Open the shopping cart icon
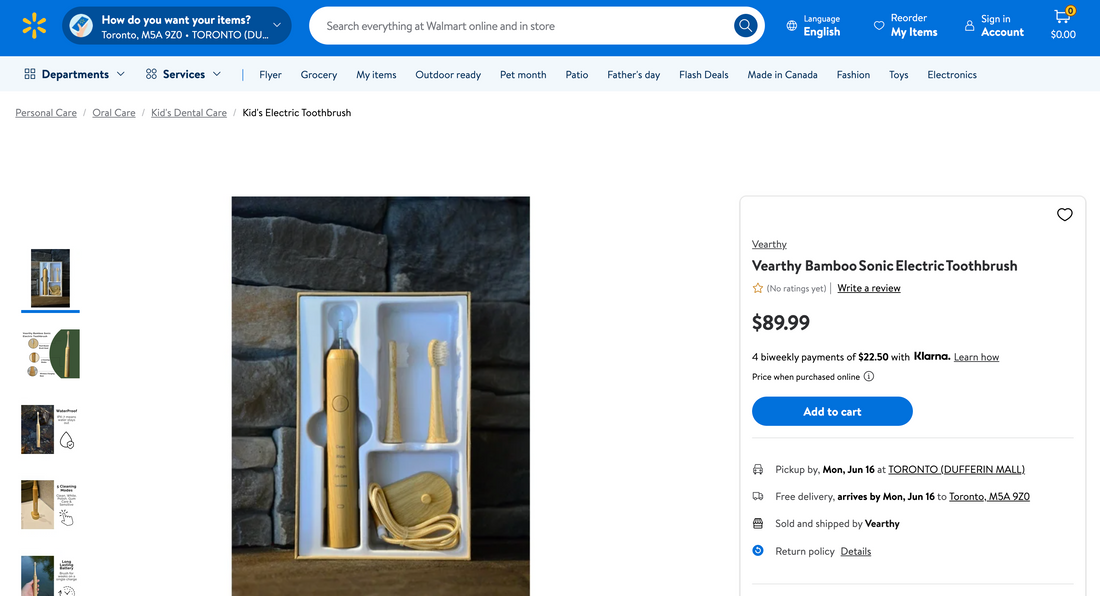Screen dimensions: 1100x596 tap(1062, 18)
